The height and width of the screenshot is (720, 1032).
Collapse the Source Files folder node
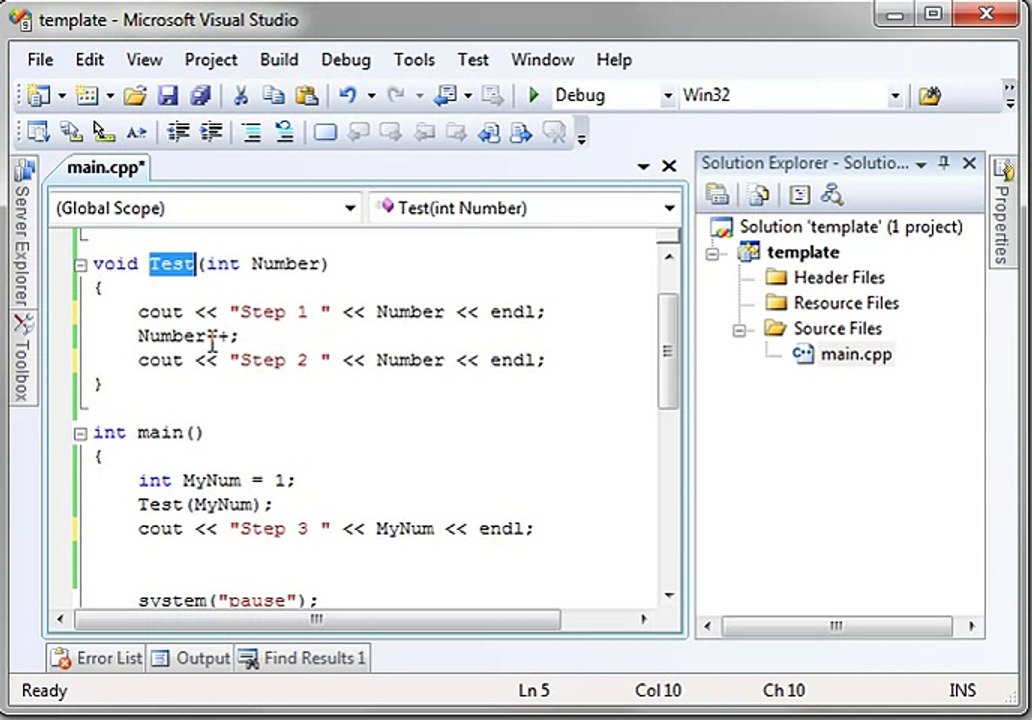coord(740,330)
